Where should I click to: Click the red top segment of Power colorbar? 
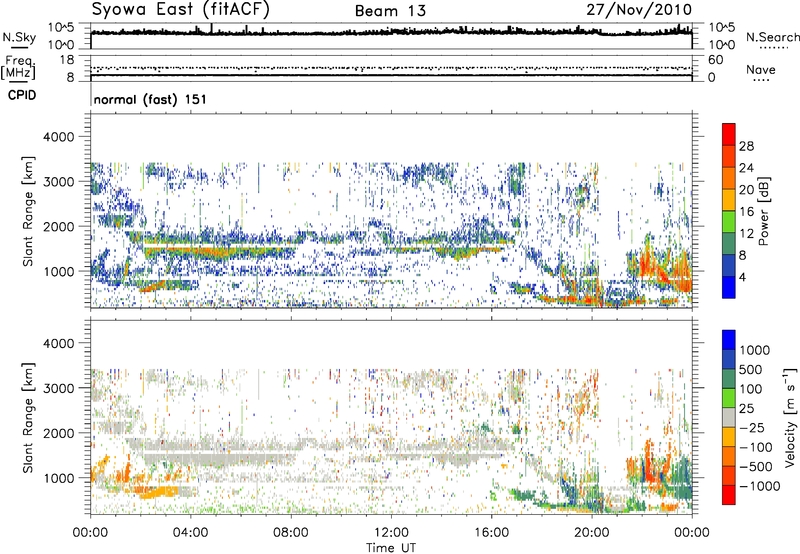tap(729, 134)
